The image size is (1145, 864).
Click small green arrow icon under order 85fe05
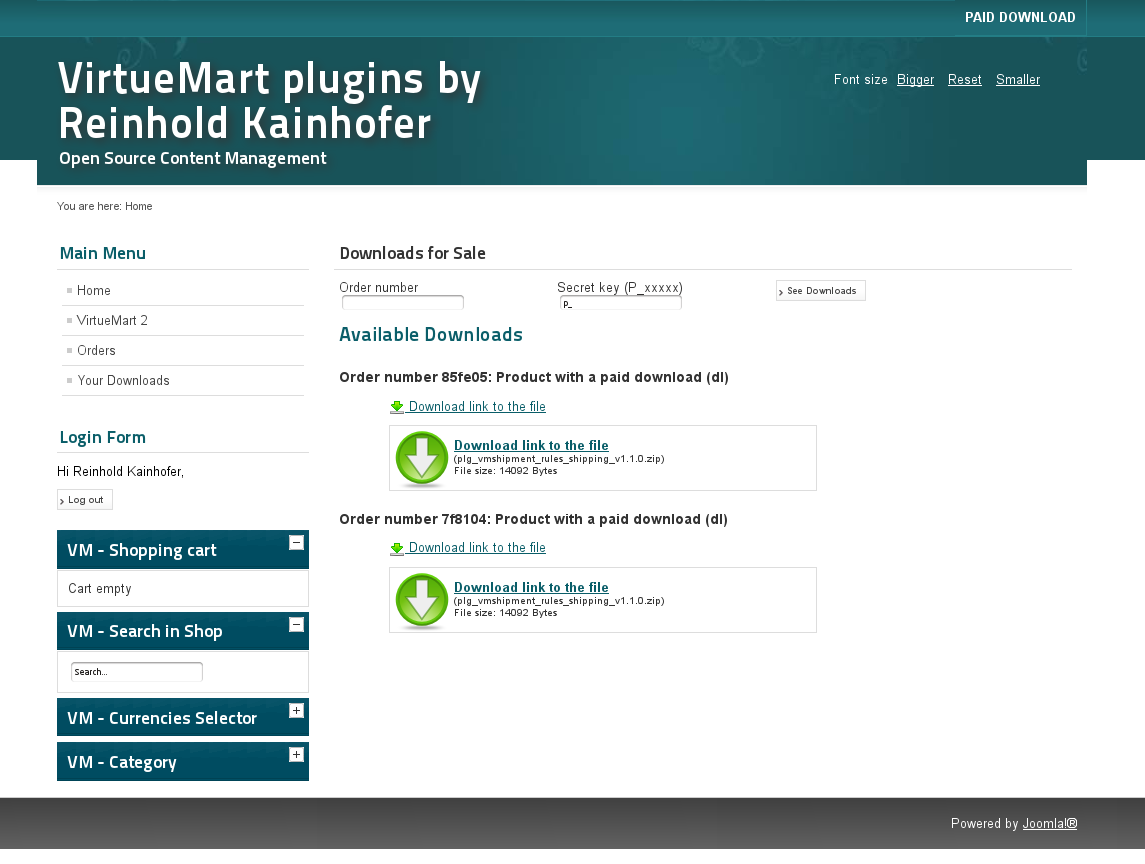coord(397,407)
